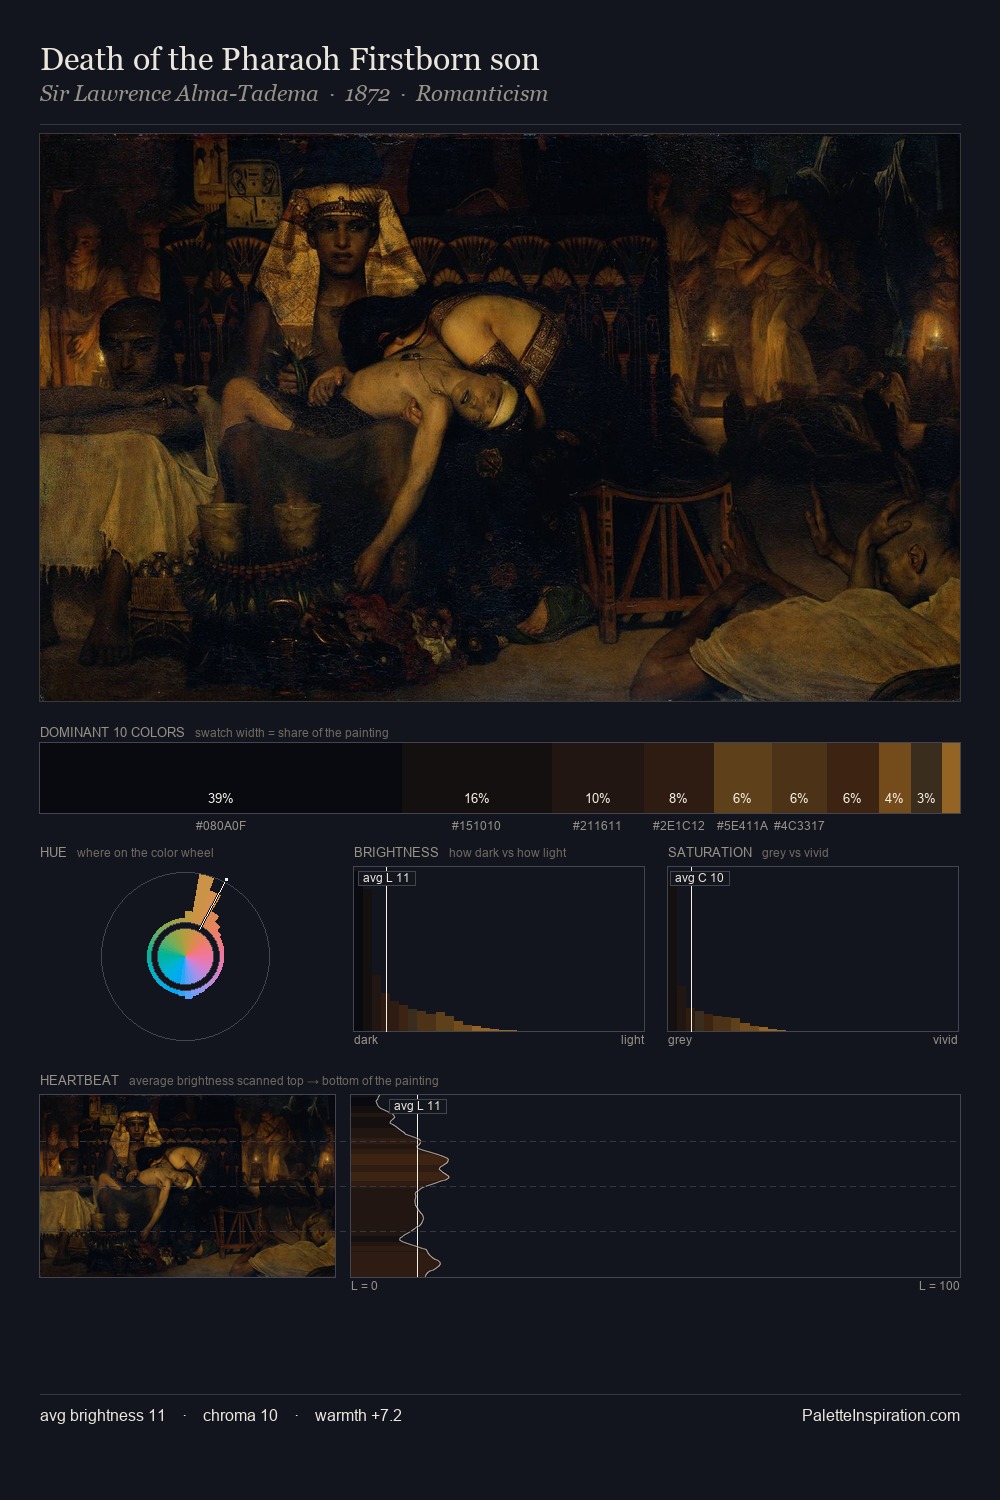
Task: Click footer stat 'chroma 10'
Action: pos(240,1415)
